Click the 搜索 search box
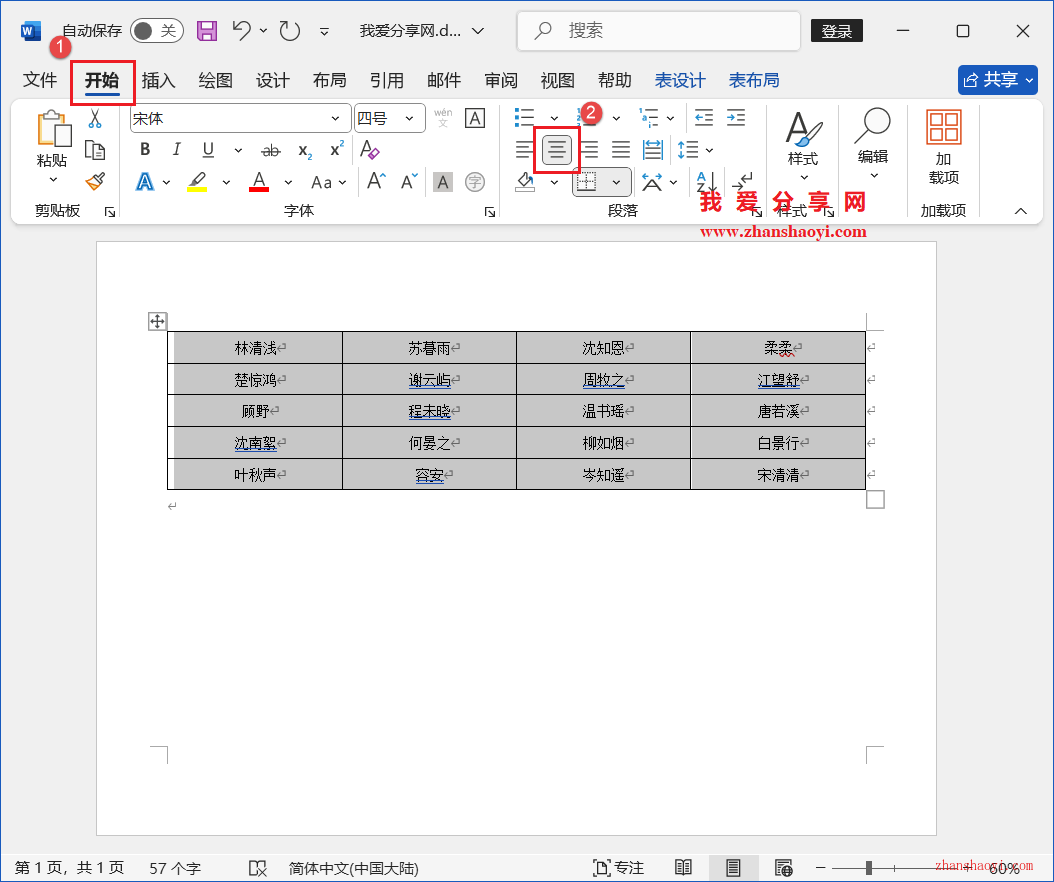 (x=659, y=31)
